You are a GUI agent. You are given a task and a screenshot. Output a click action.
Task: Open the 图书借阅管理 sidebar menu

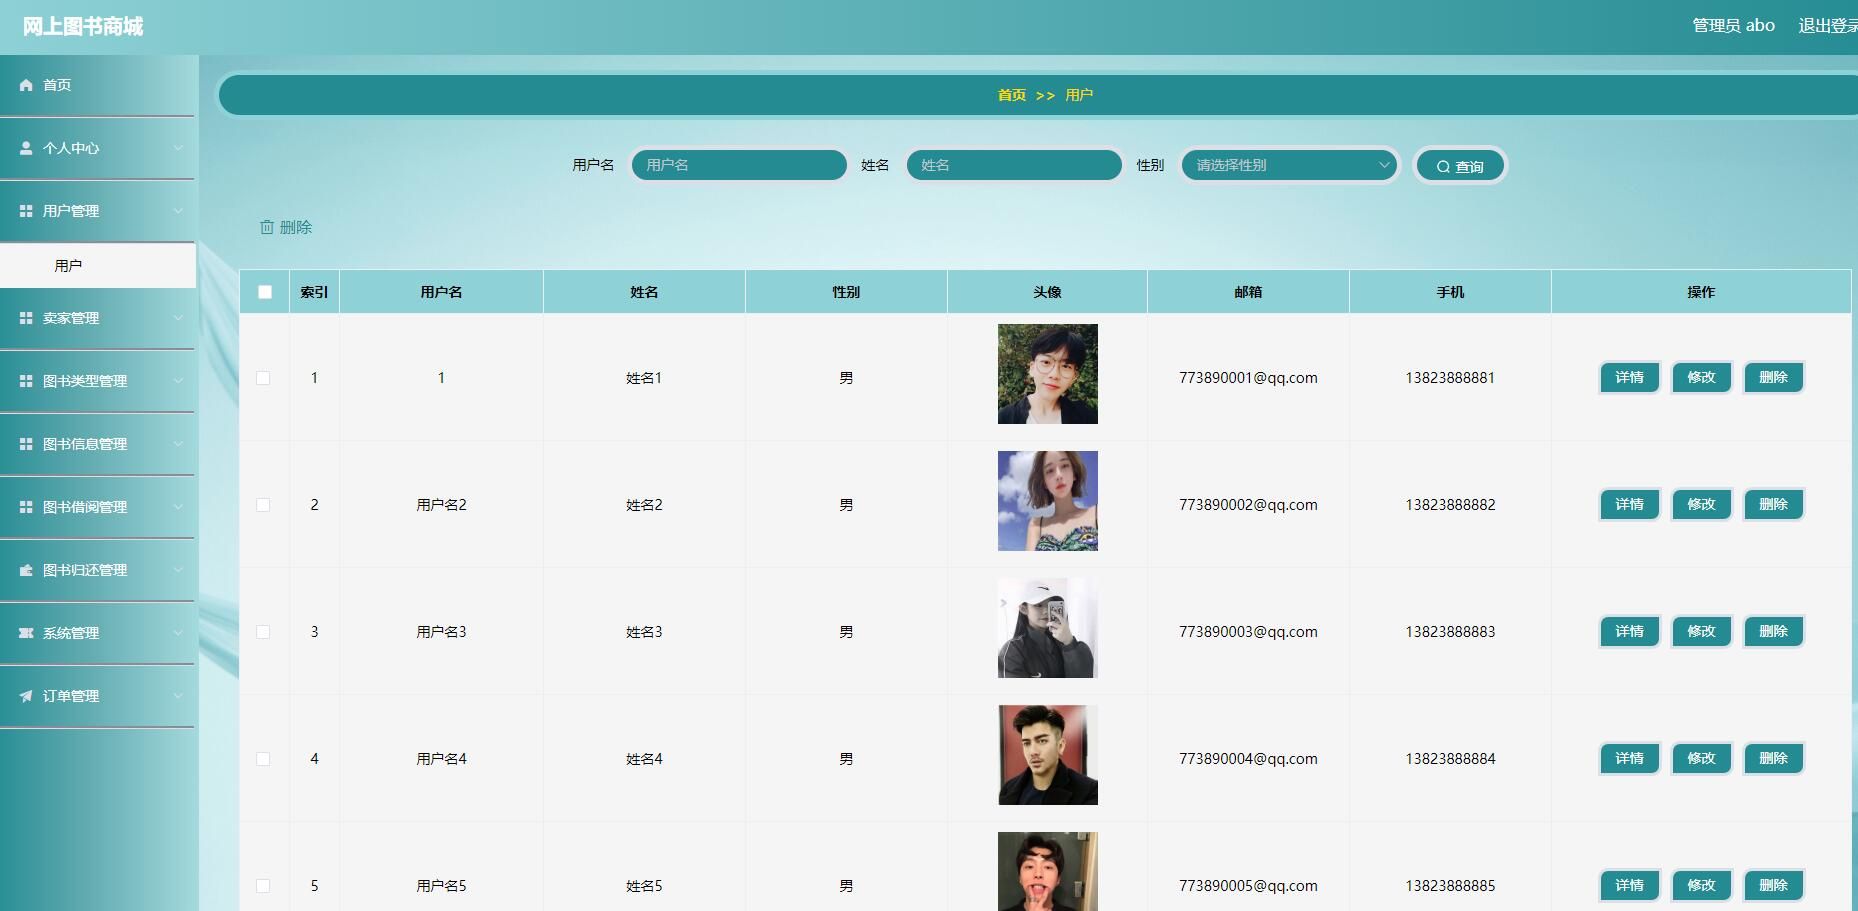coord(85,507)
